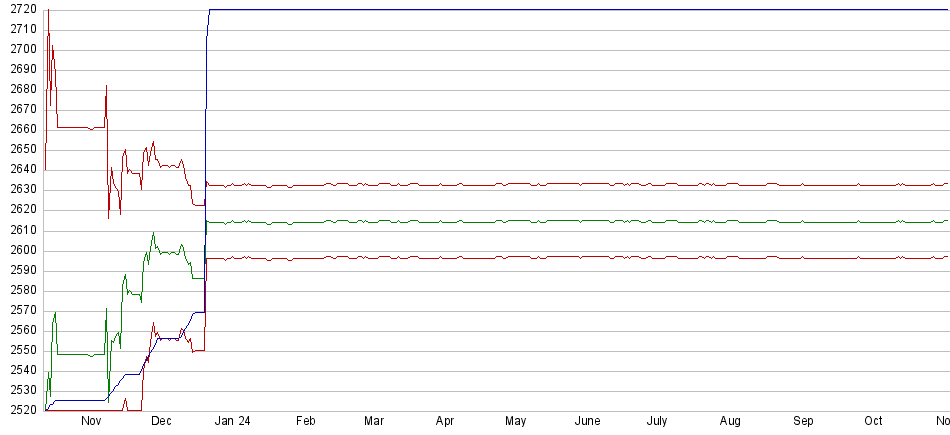The width and height of the screenshot is (950, 435).
Task: Select the 'Apr' label on the x-axis
Action: click(x=445, y=422)
